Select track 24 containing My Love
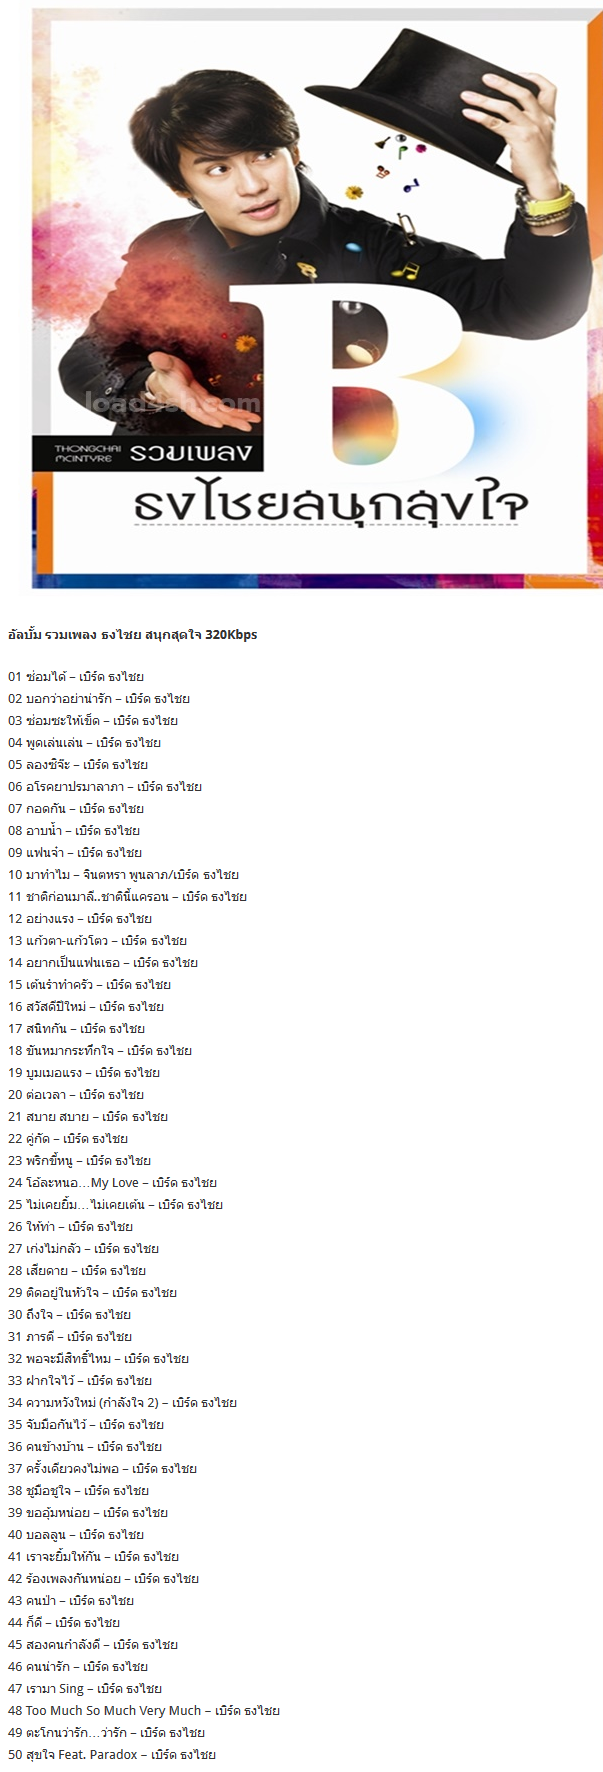603x1772 pixels. (x=112, y=1183)
